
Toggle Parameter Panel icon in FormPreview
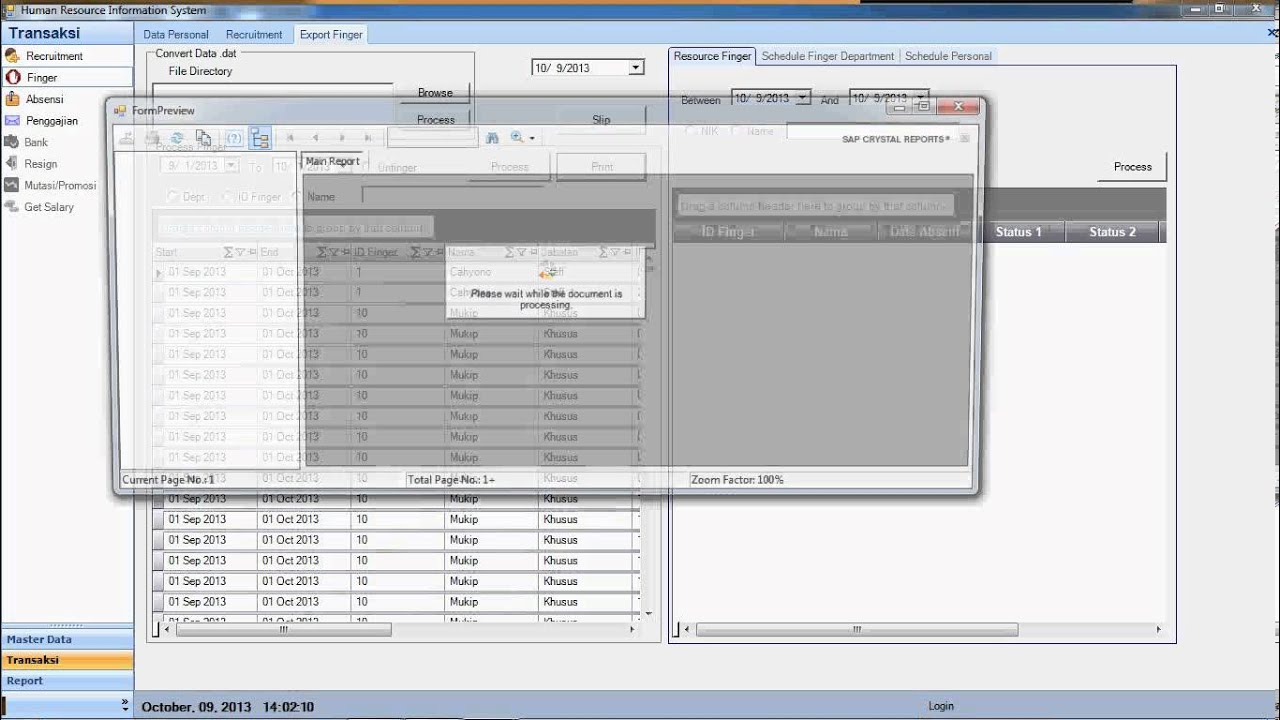(x=234, y=138)
